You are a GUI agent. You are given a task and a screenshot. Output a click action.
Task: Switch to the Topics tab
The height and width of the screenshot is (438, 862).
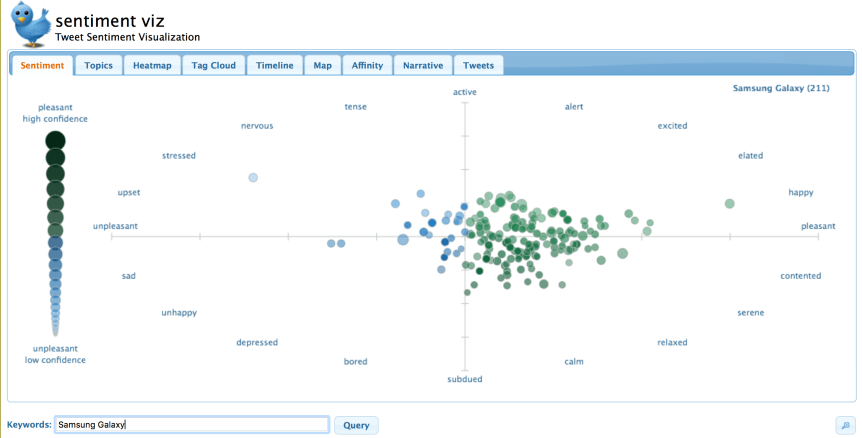click(98, 65)
